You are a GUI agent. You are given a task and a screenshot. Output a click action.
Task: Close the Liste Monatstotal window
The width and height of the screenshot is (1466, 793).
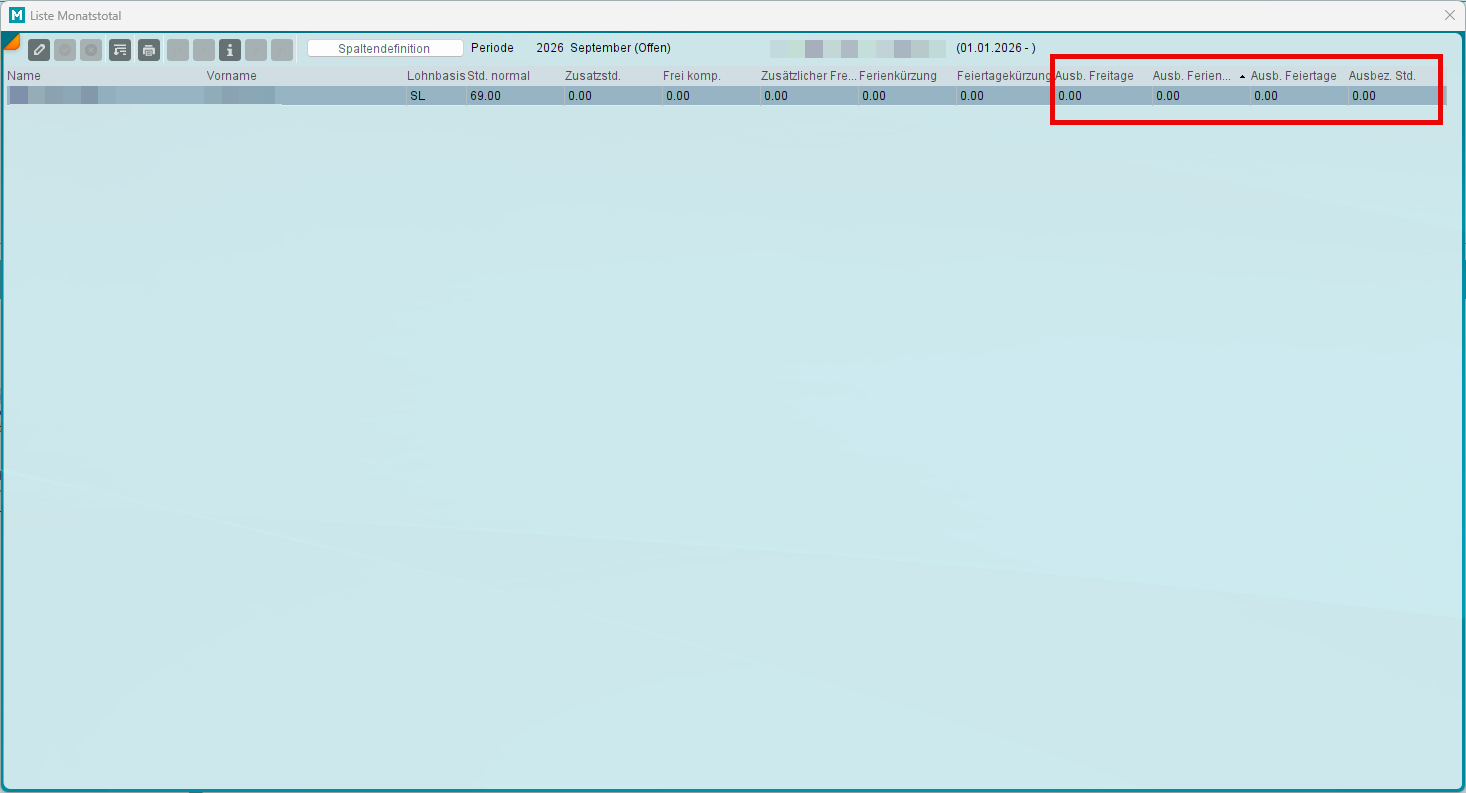[1450, 15]
